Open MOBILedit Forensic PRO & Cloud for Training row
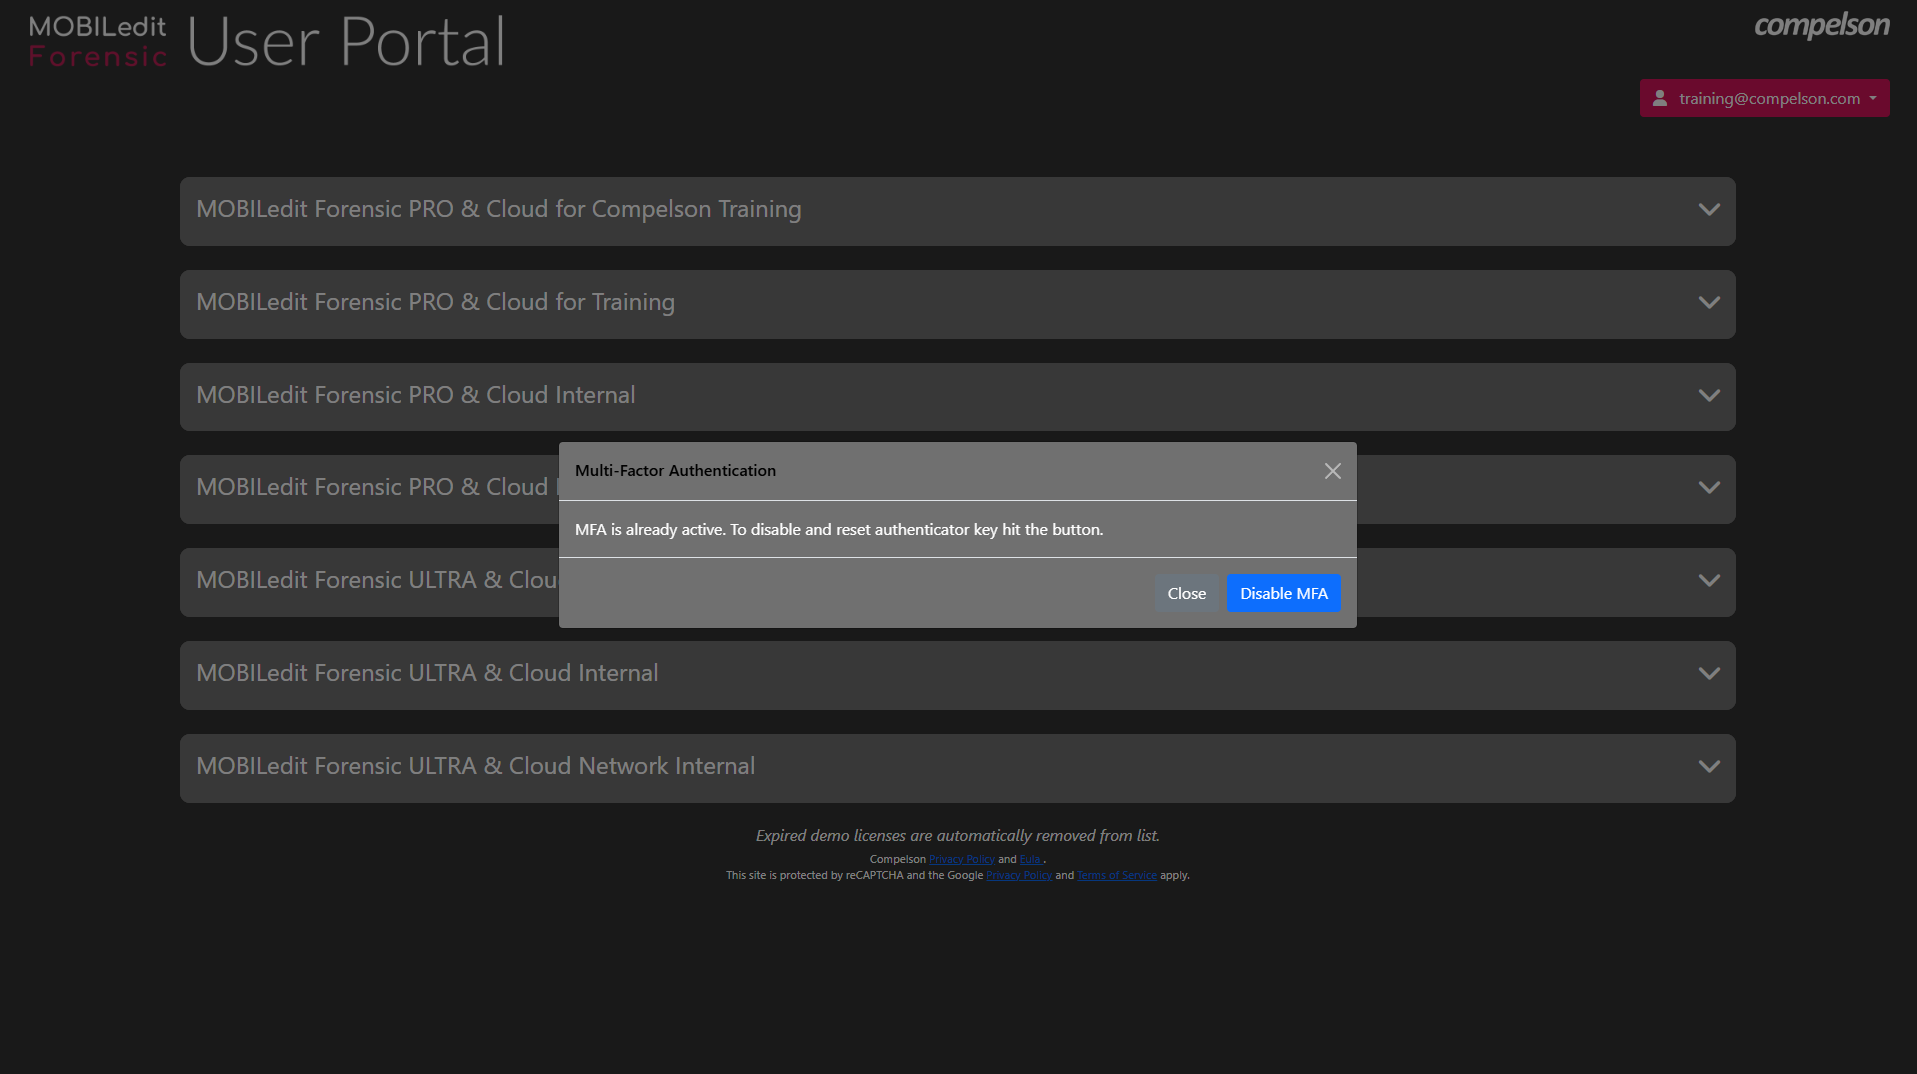Image resolution: width=1917 pixels, height=1074 pixels. [435, 302]
